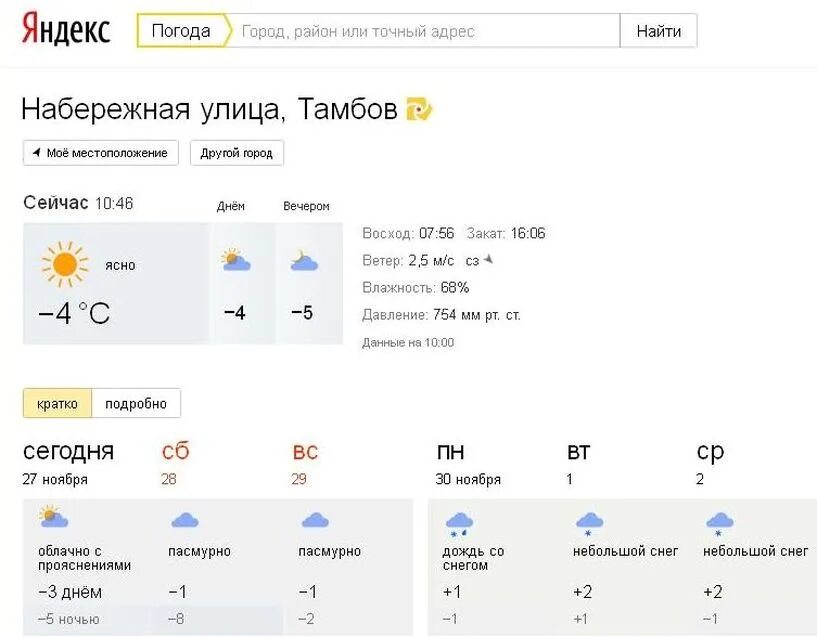Click today's partly cloudy forecast icon
Screen dimensions: 817x637
(x=53, y=517)
